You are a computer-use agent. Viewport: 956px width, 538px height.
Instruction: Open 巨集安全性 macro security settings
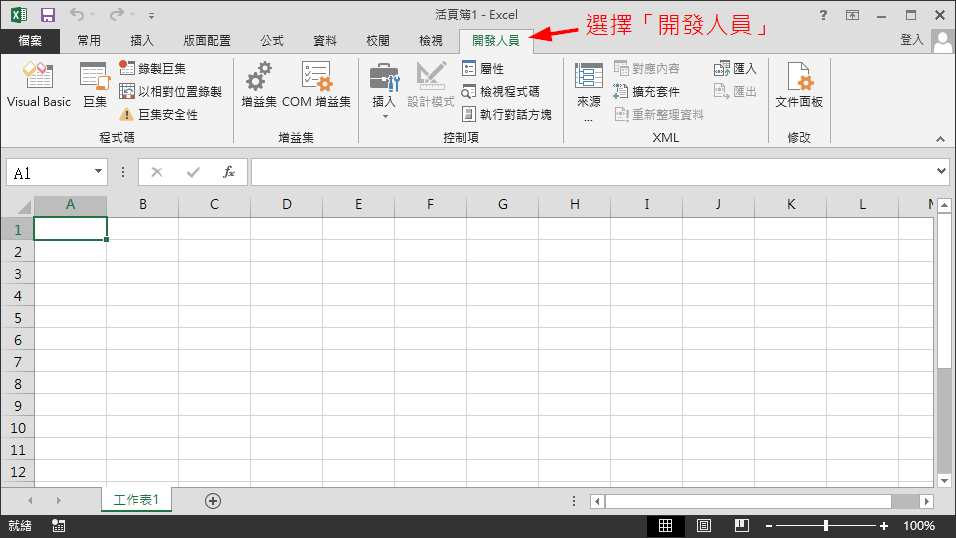tap(159, 114)
